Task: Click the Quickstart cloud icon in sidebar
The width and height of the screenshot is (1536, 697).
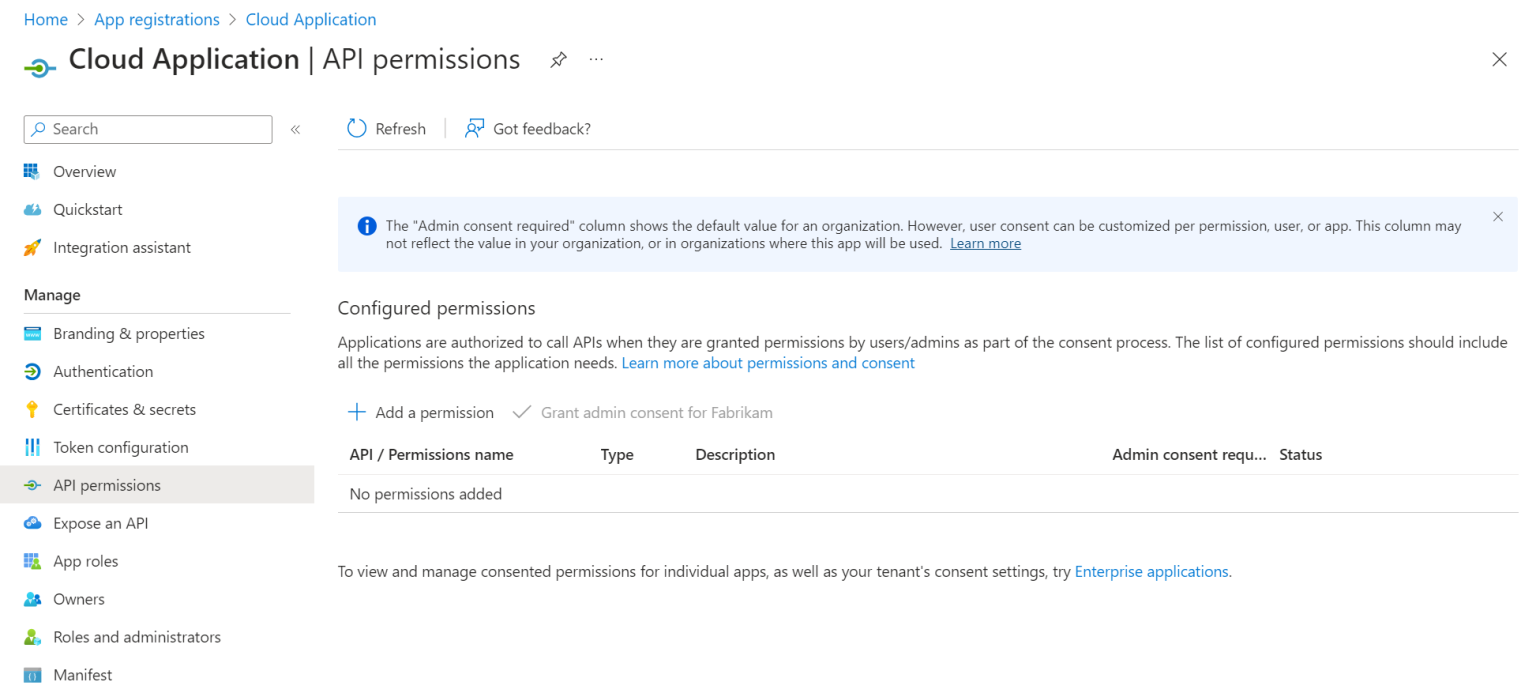Action: click(x=33, y=210)
